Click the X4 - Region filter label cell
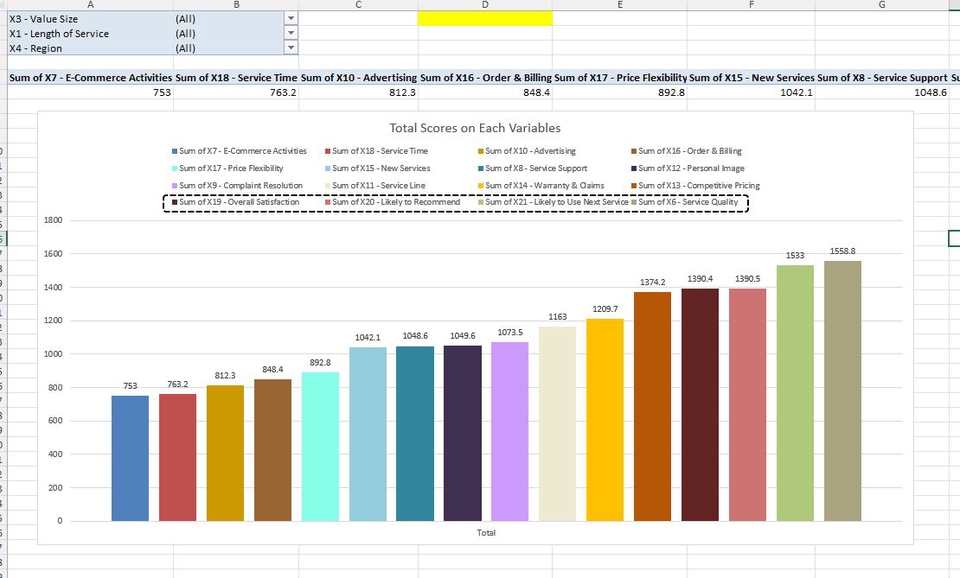The height and width of the screenshot is (578, 960). 91,48
